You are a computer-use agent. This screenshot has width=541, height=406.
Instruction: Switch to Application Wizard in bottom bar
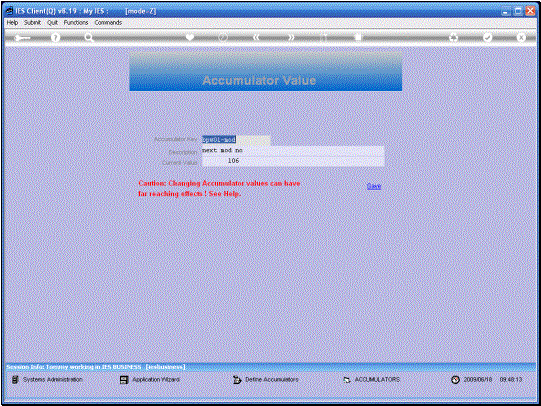coord(150,380)
